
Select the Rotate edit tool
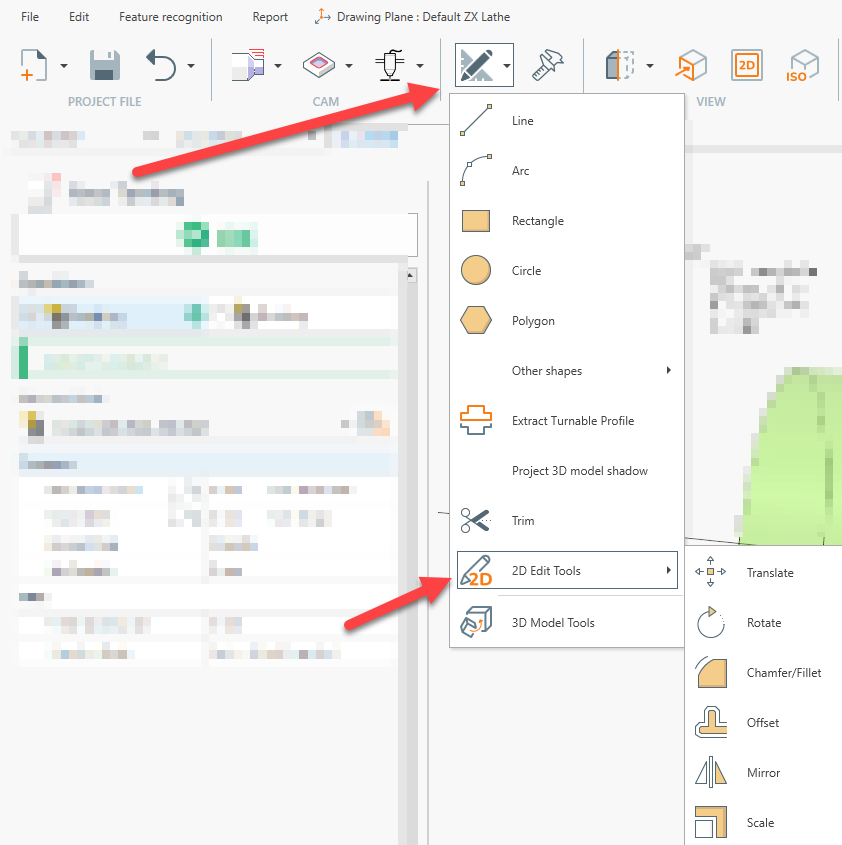pos(763,623)
